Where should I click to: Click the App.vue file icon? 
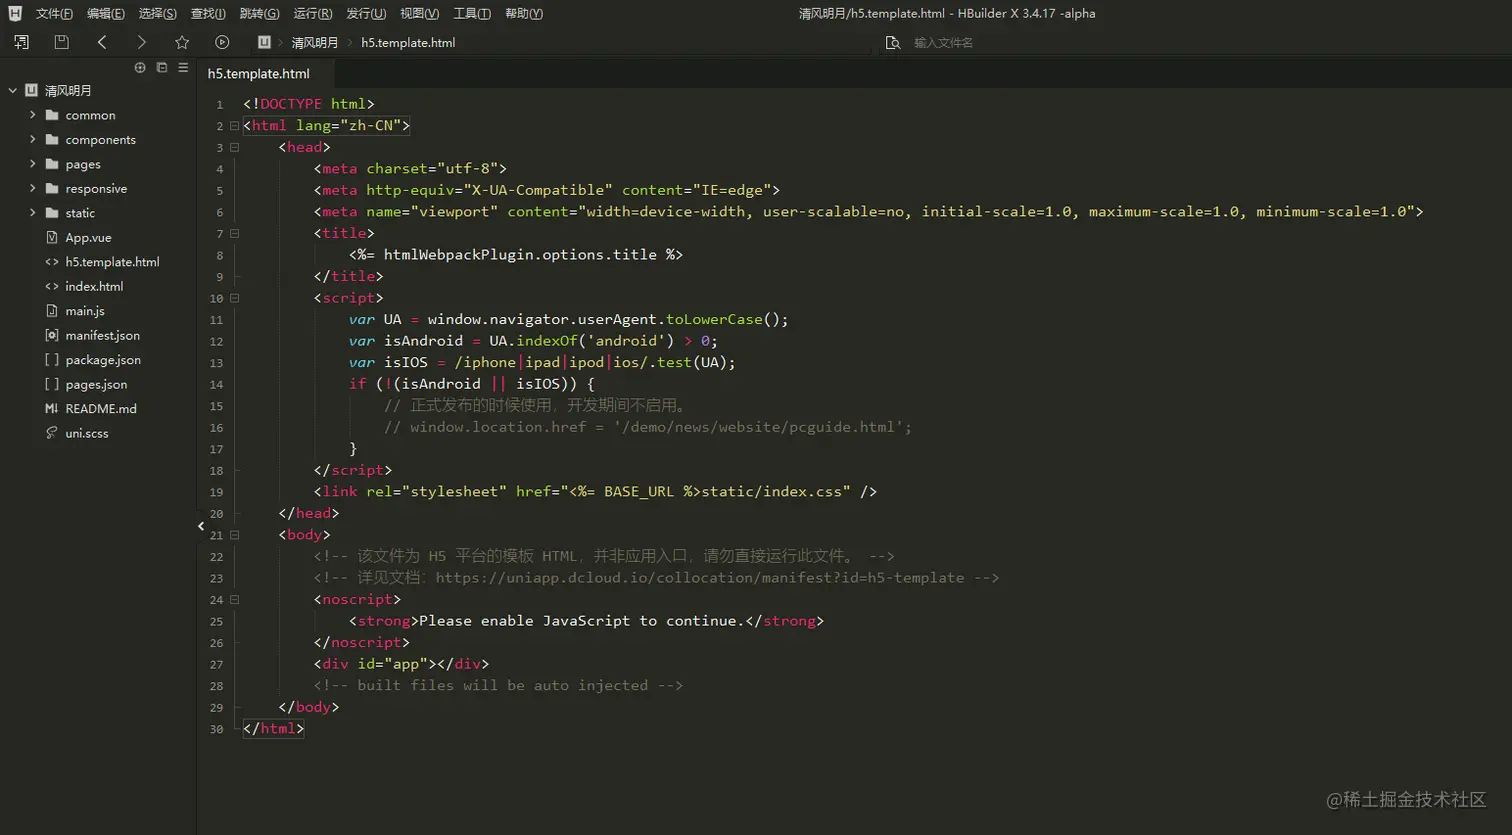coord(52,237)
